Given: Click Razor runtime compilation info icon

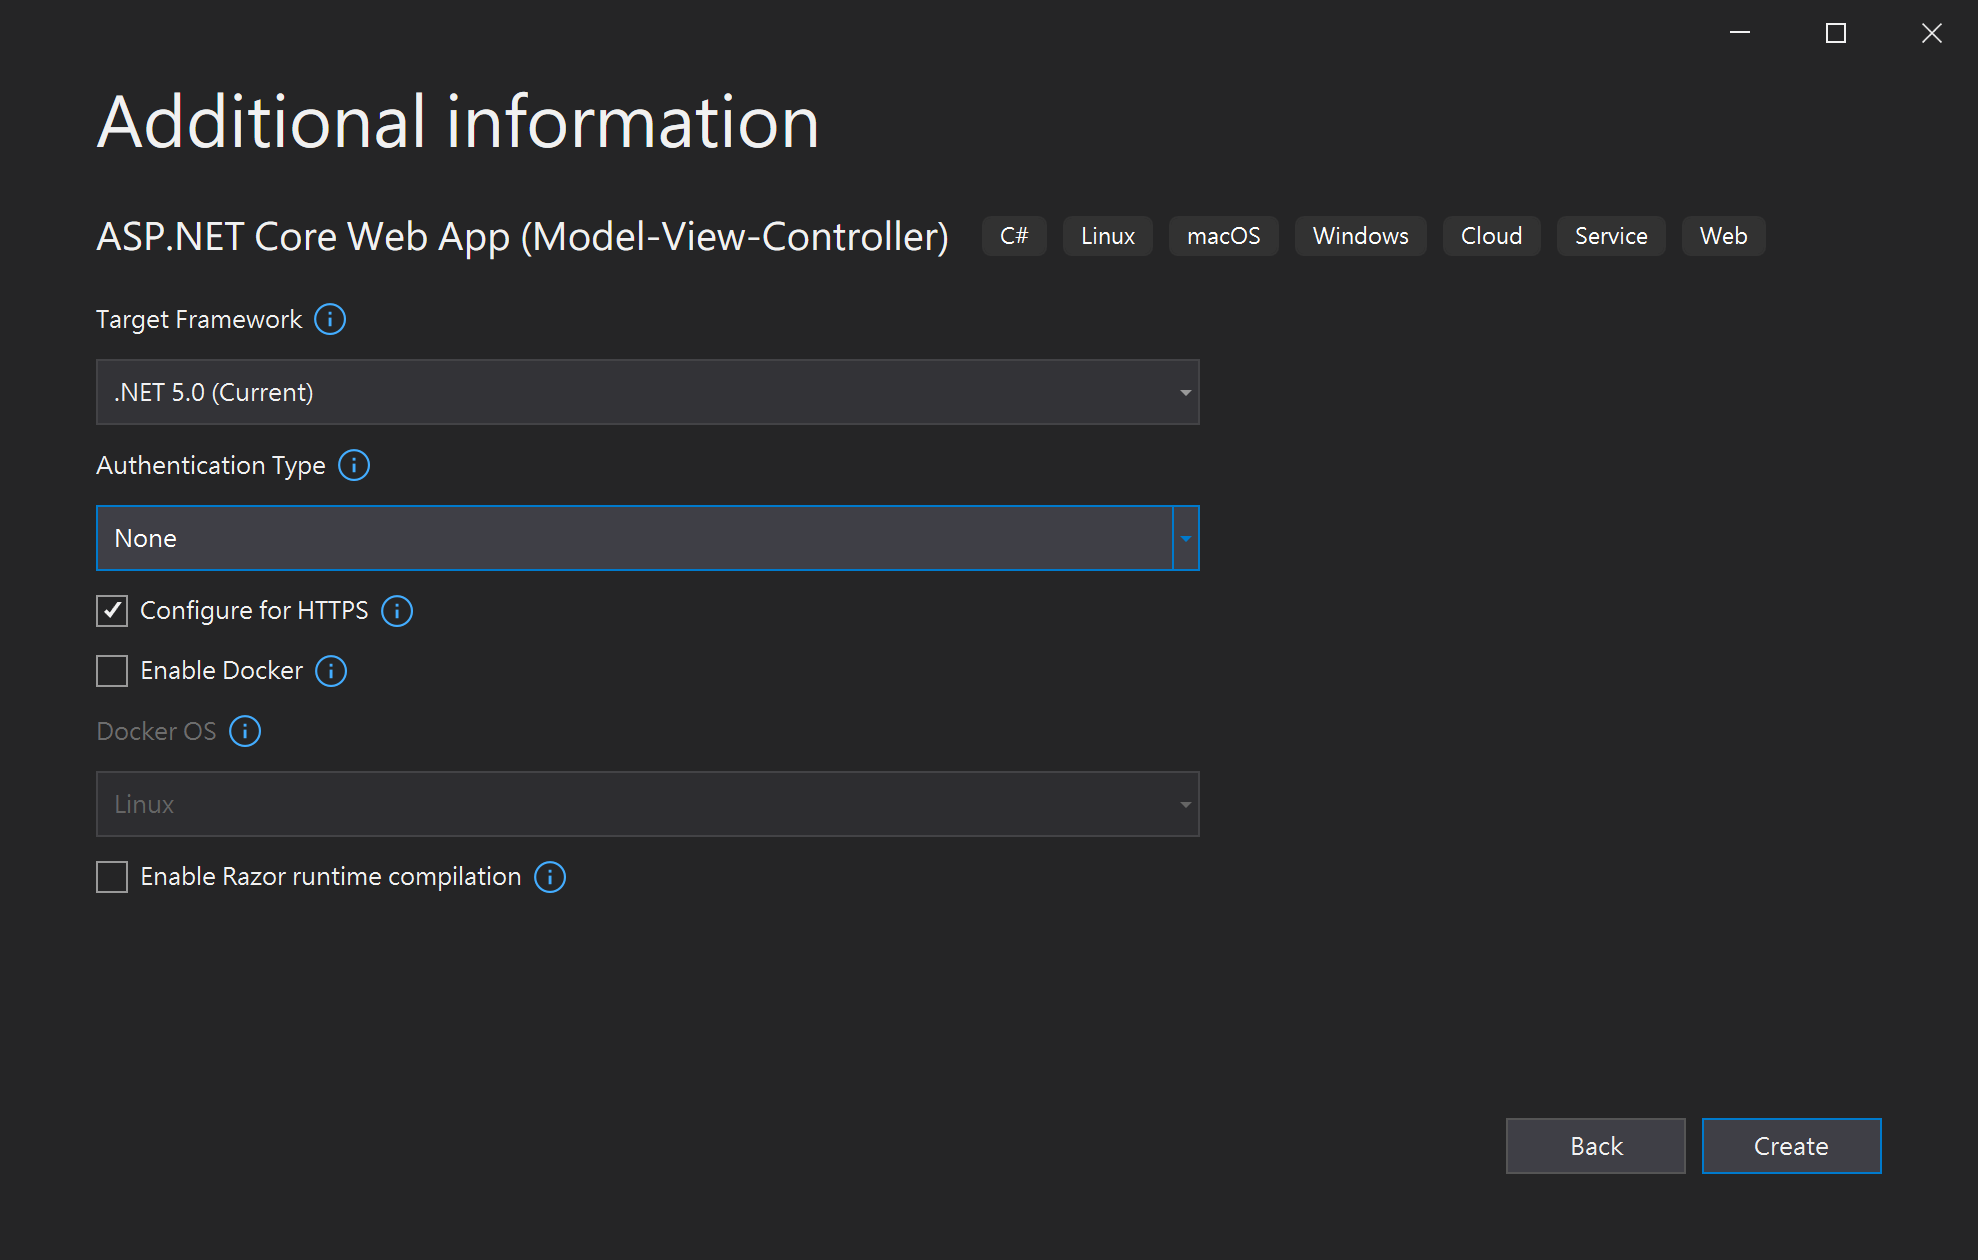Looking at the screenshot, I should 550,877.
